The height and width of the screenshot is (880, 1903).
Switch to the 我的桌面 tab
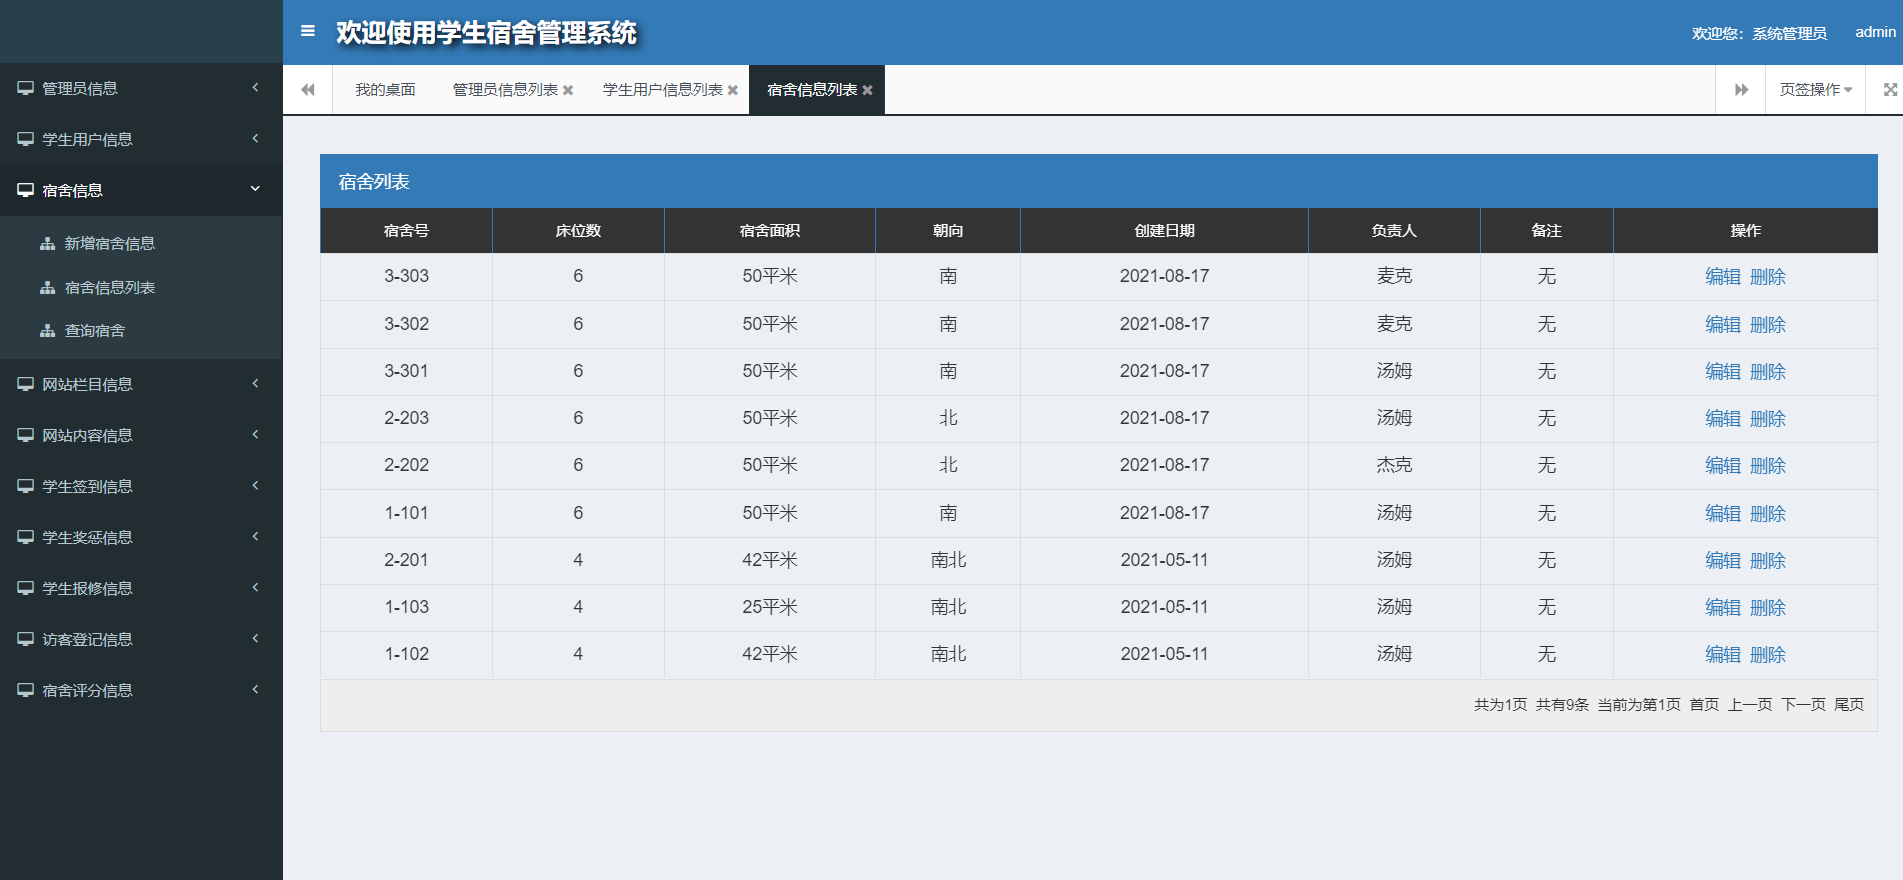[385, 90]
